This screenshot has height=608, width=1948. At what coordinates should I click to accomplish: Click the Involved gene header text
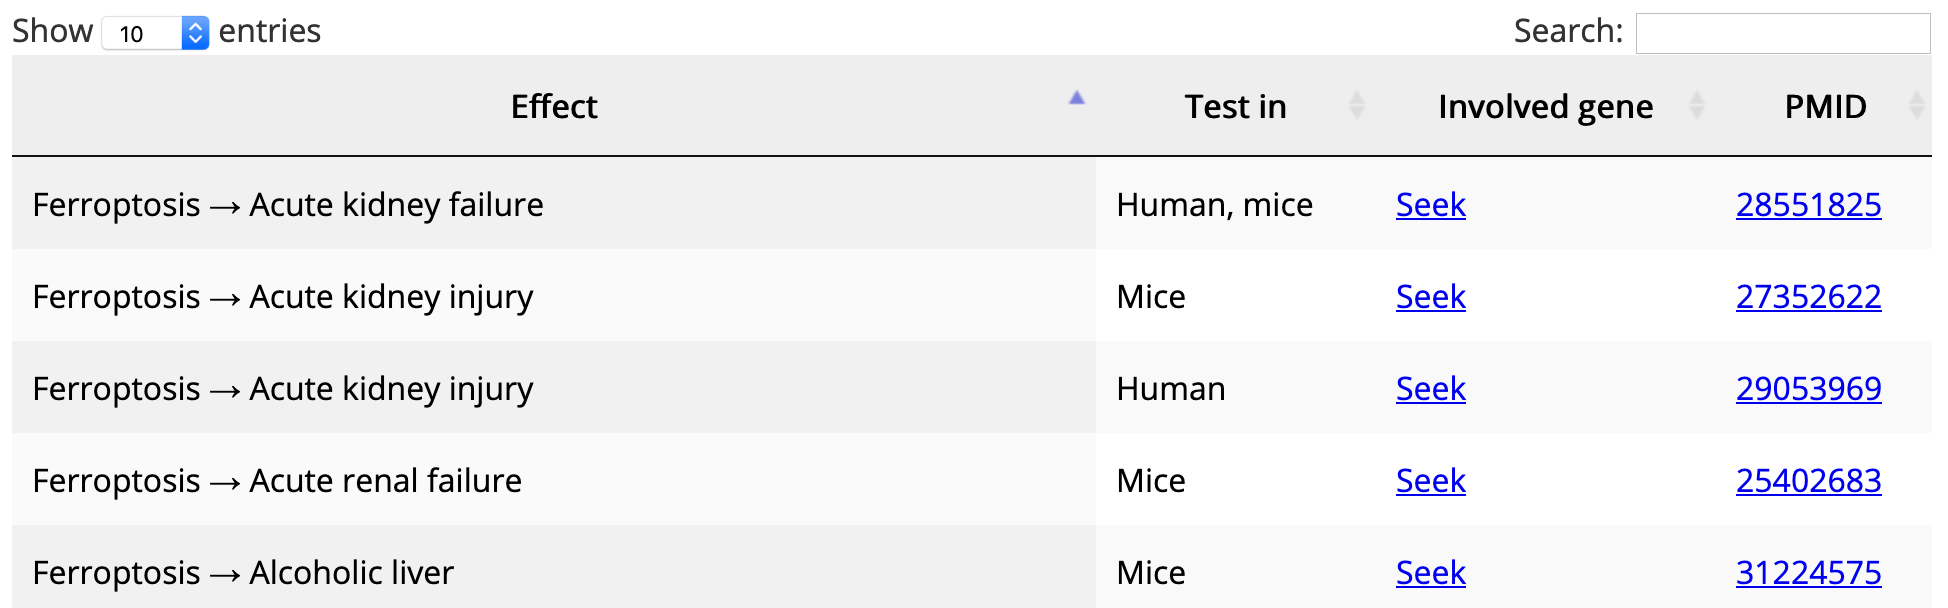(1546, 106)
